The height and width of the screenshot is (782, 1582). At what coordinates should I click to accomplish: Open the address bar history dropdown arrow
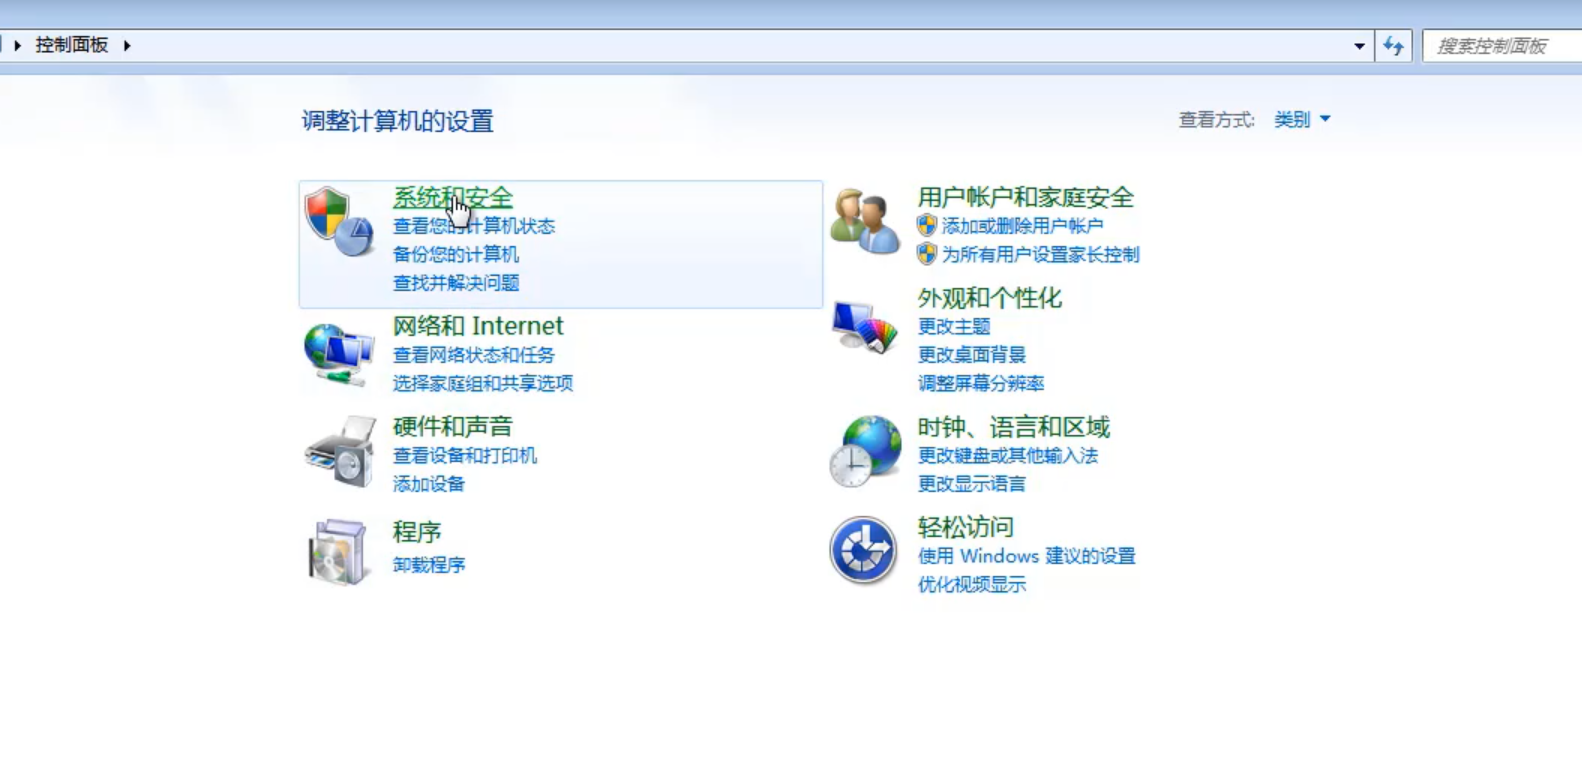click(x=1359, y=46)
